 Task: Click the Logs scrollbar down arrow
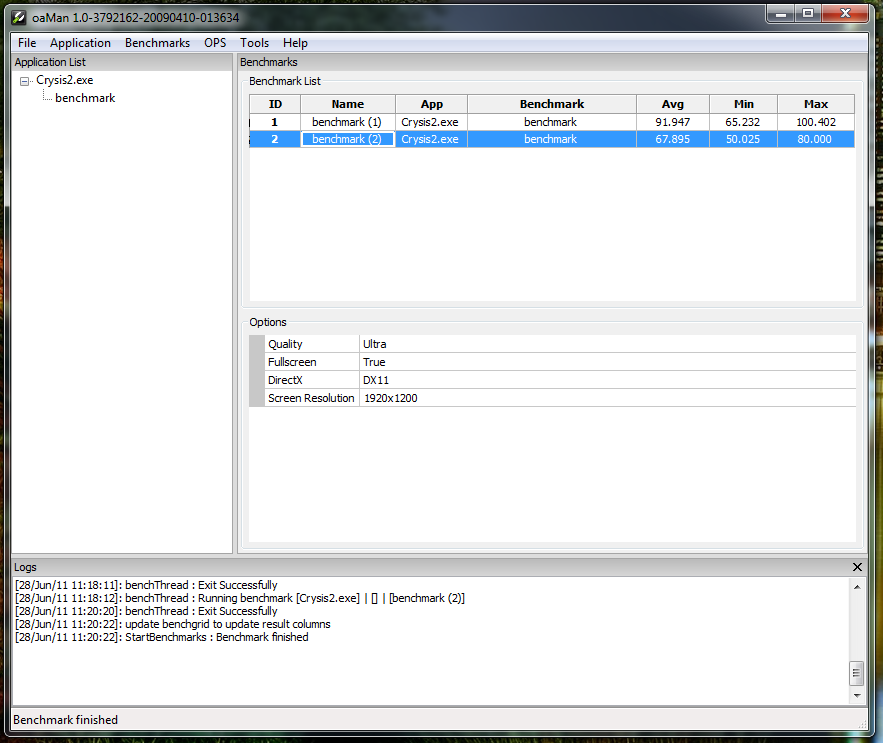click(856, 695)
